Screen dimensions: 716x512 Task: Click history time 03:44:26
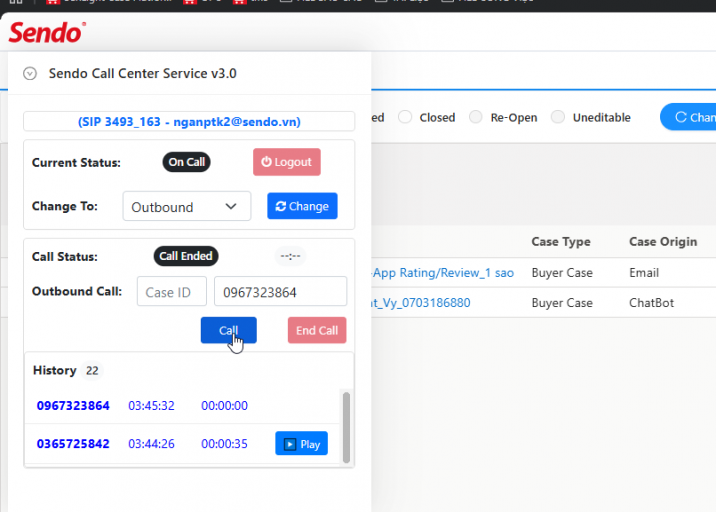[x=151, y=443]
